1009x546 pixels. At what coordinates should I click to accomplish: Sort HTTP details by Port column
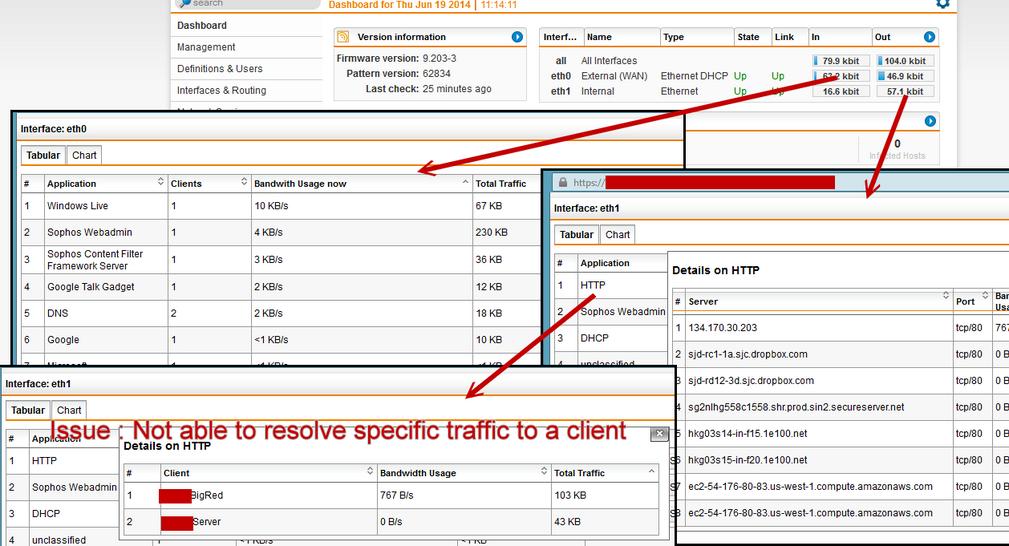click(972, 301)
